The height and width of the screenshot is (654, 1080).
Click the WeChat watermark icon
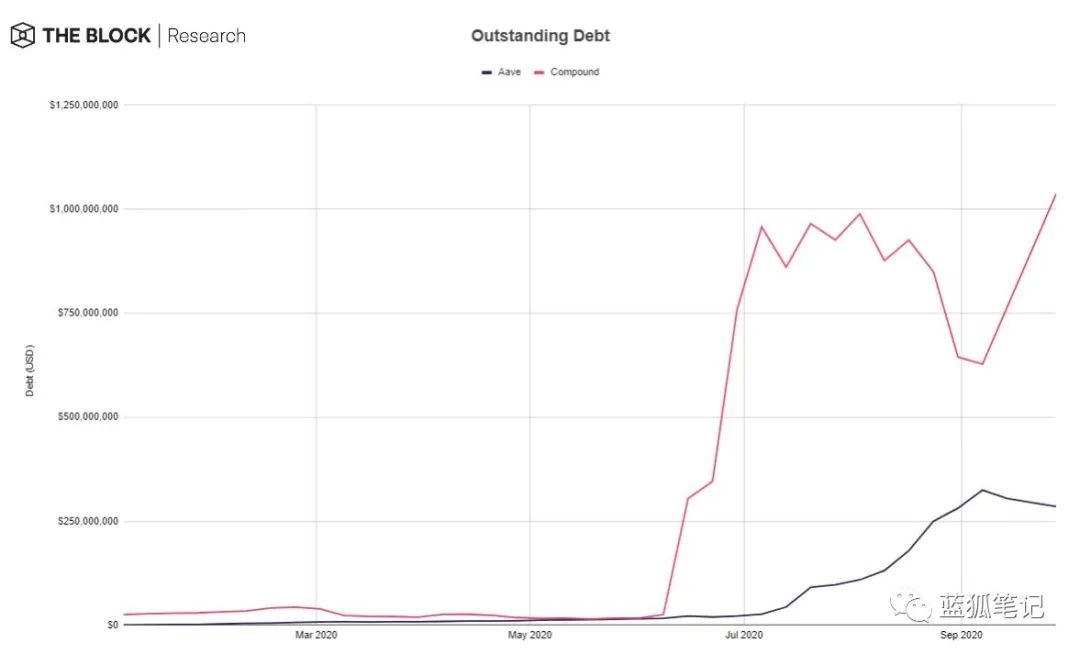(x=912, y=606)
